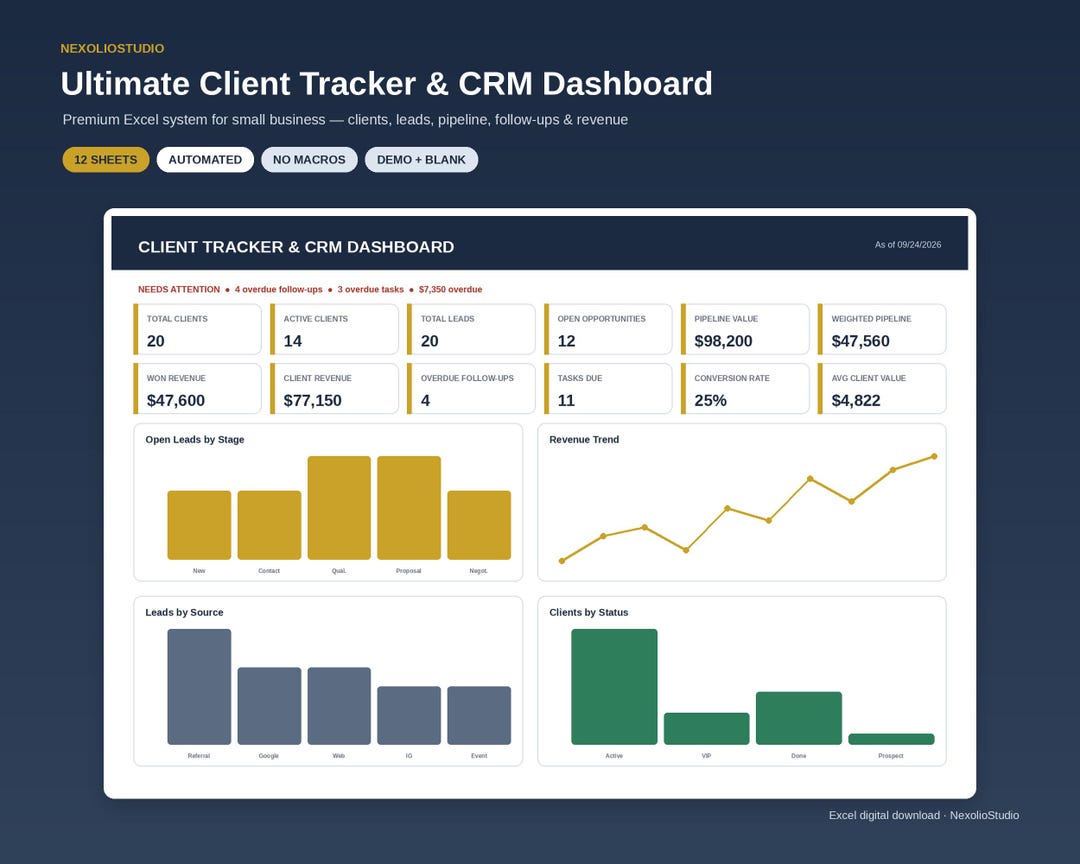Image resolution: width=1080 pixels, height=864 pixels.
Task: Select the Done clients status bar
Action: tap(799, 718)
